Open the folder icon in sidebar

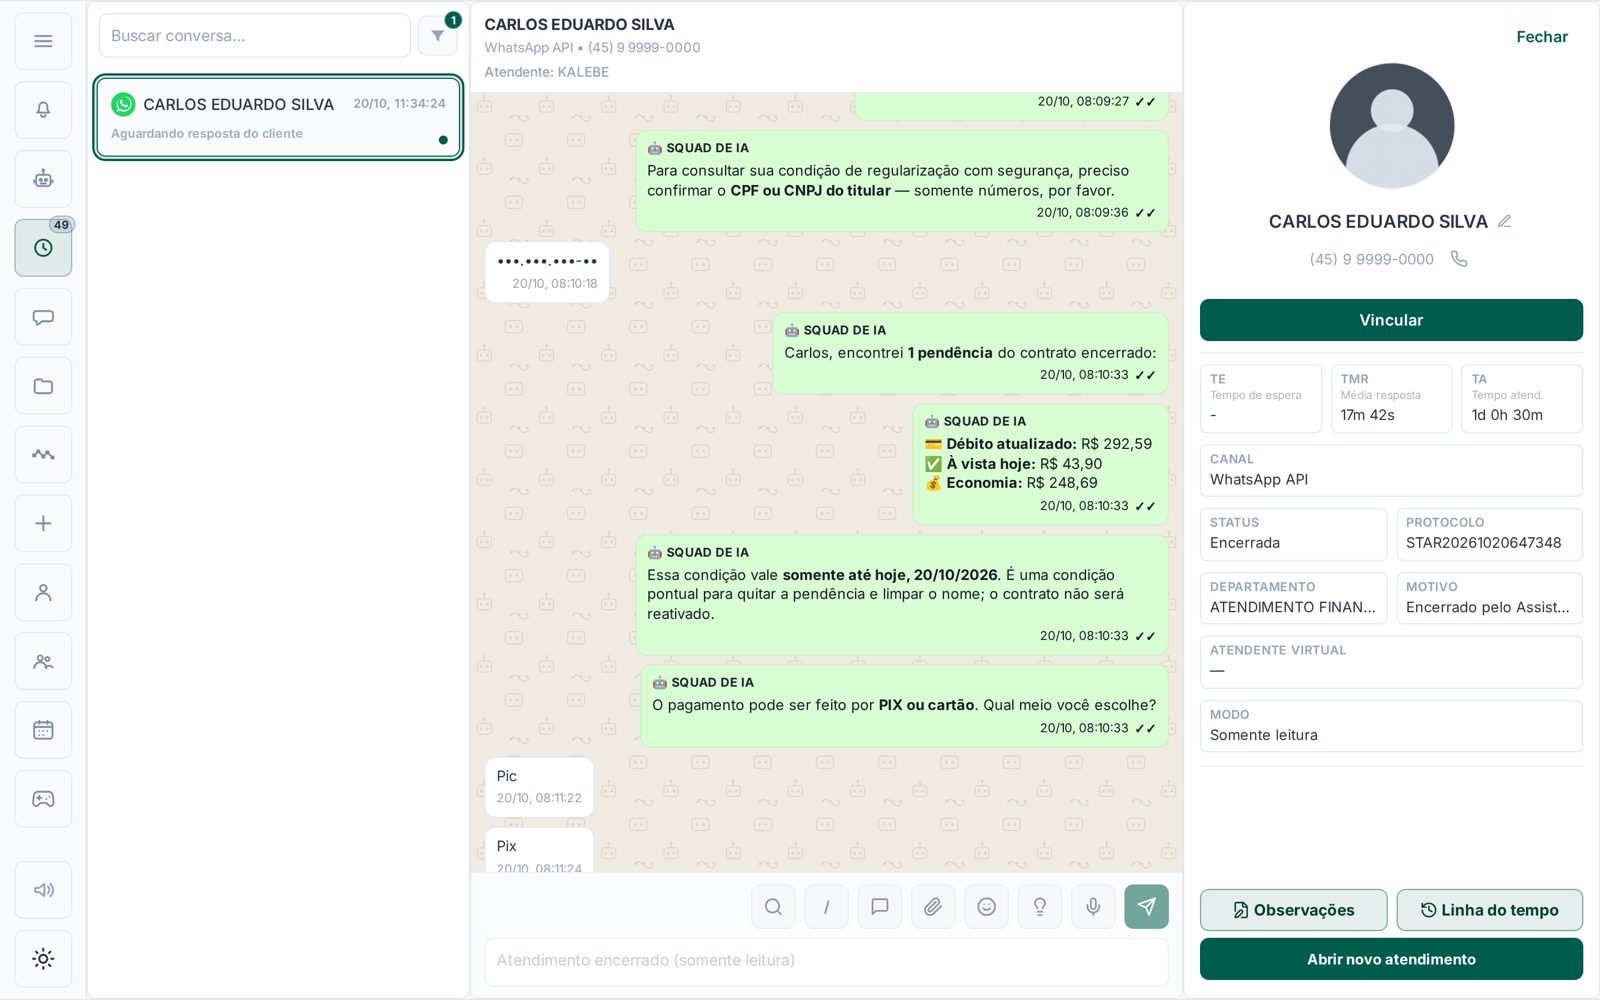point(43,386)
